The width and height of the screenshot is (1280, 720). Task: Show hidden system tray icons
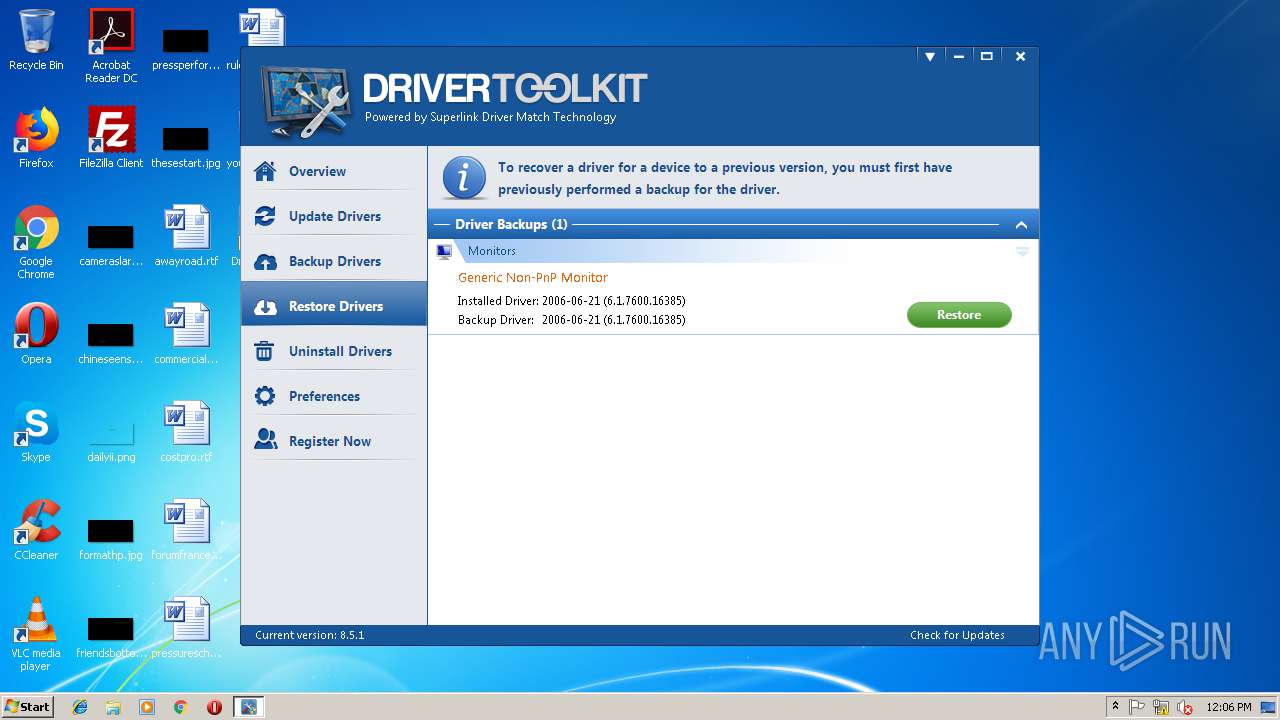[1116, 707]
